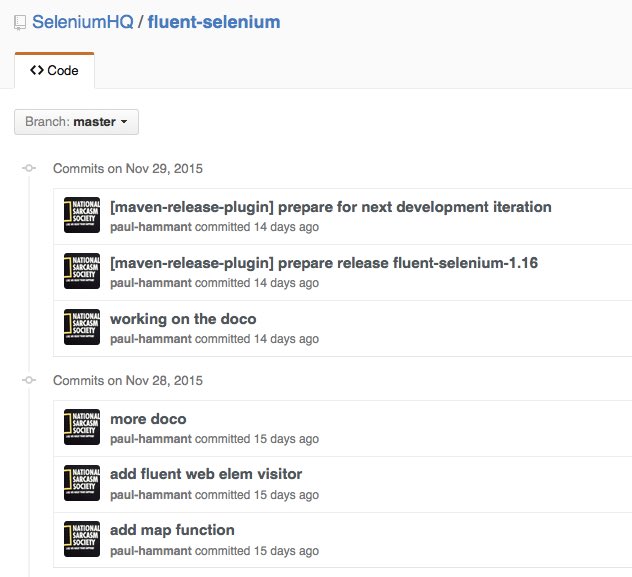632x577 pixels.
Task: Click avatar beside 'more doco' commit
Action: pyautogui.click(x=82, y=428)
